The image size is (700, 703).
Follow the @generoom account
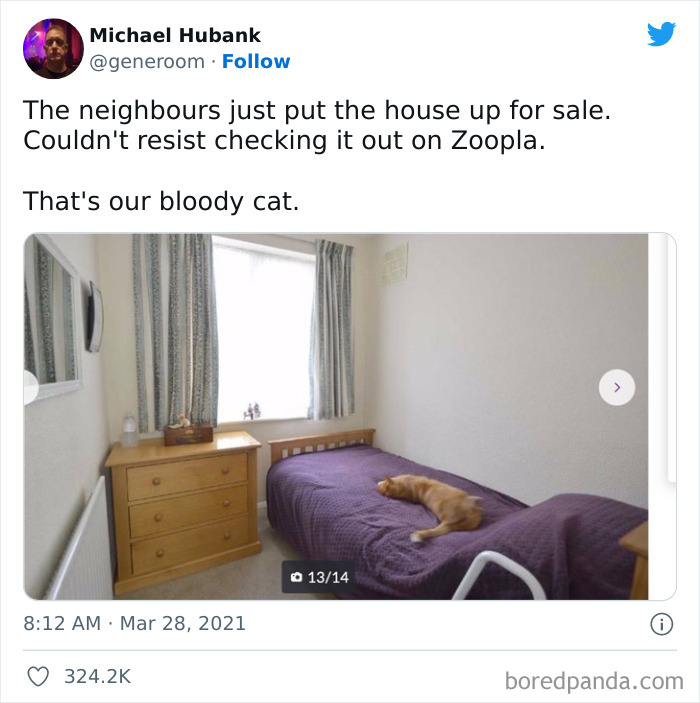click(x=256, y=61)
